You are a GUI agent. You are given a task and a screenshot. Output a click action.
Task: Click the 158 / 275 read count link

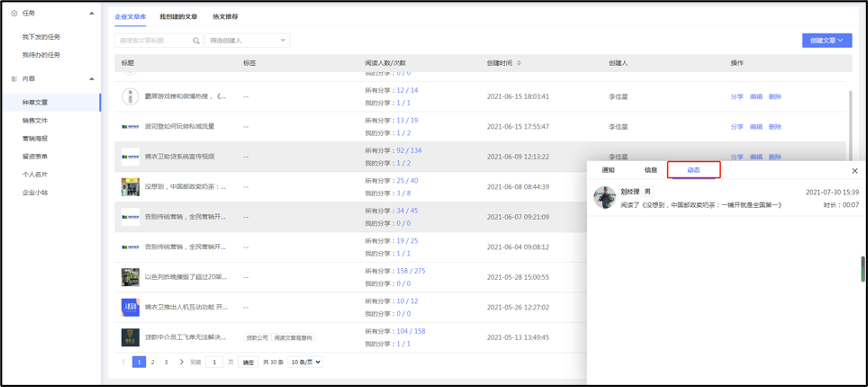pos(411,271)
